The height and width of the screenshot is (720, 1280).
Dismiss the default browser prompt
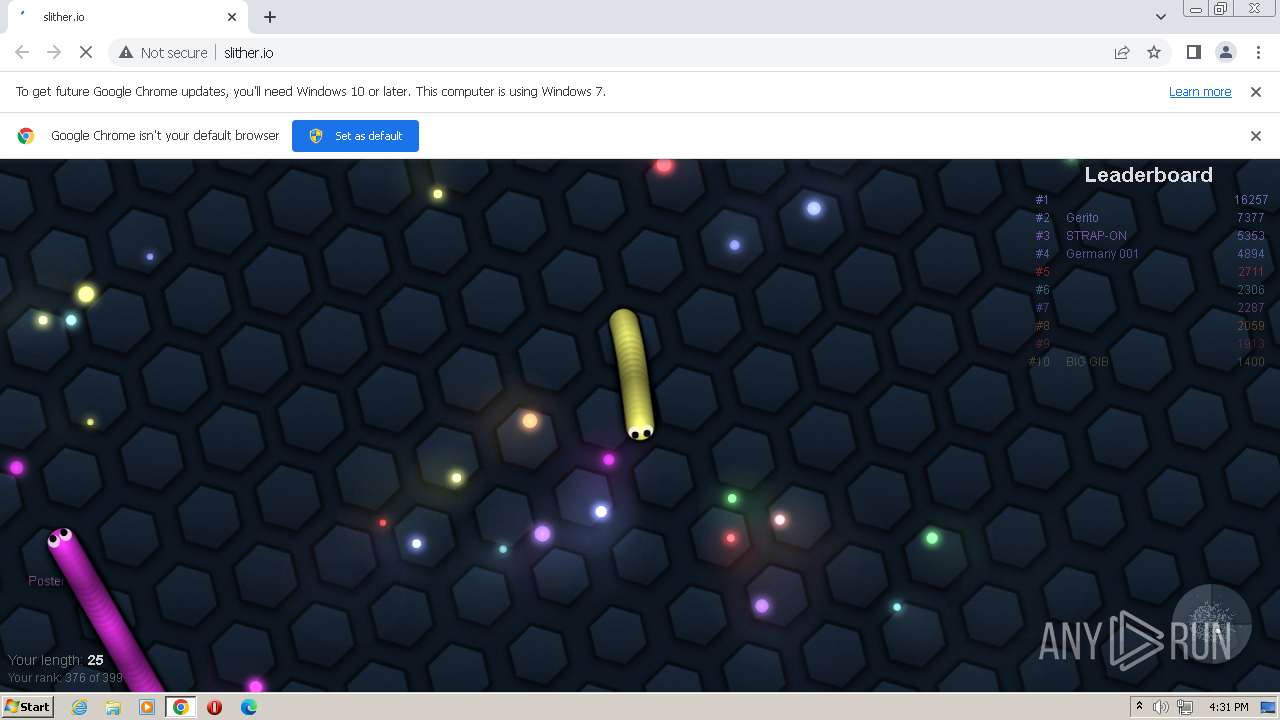tap(1256, 136)
